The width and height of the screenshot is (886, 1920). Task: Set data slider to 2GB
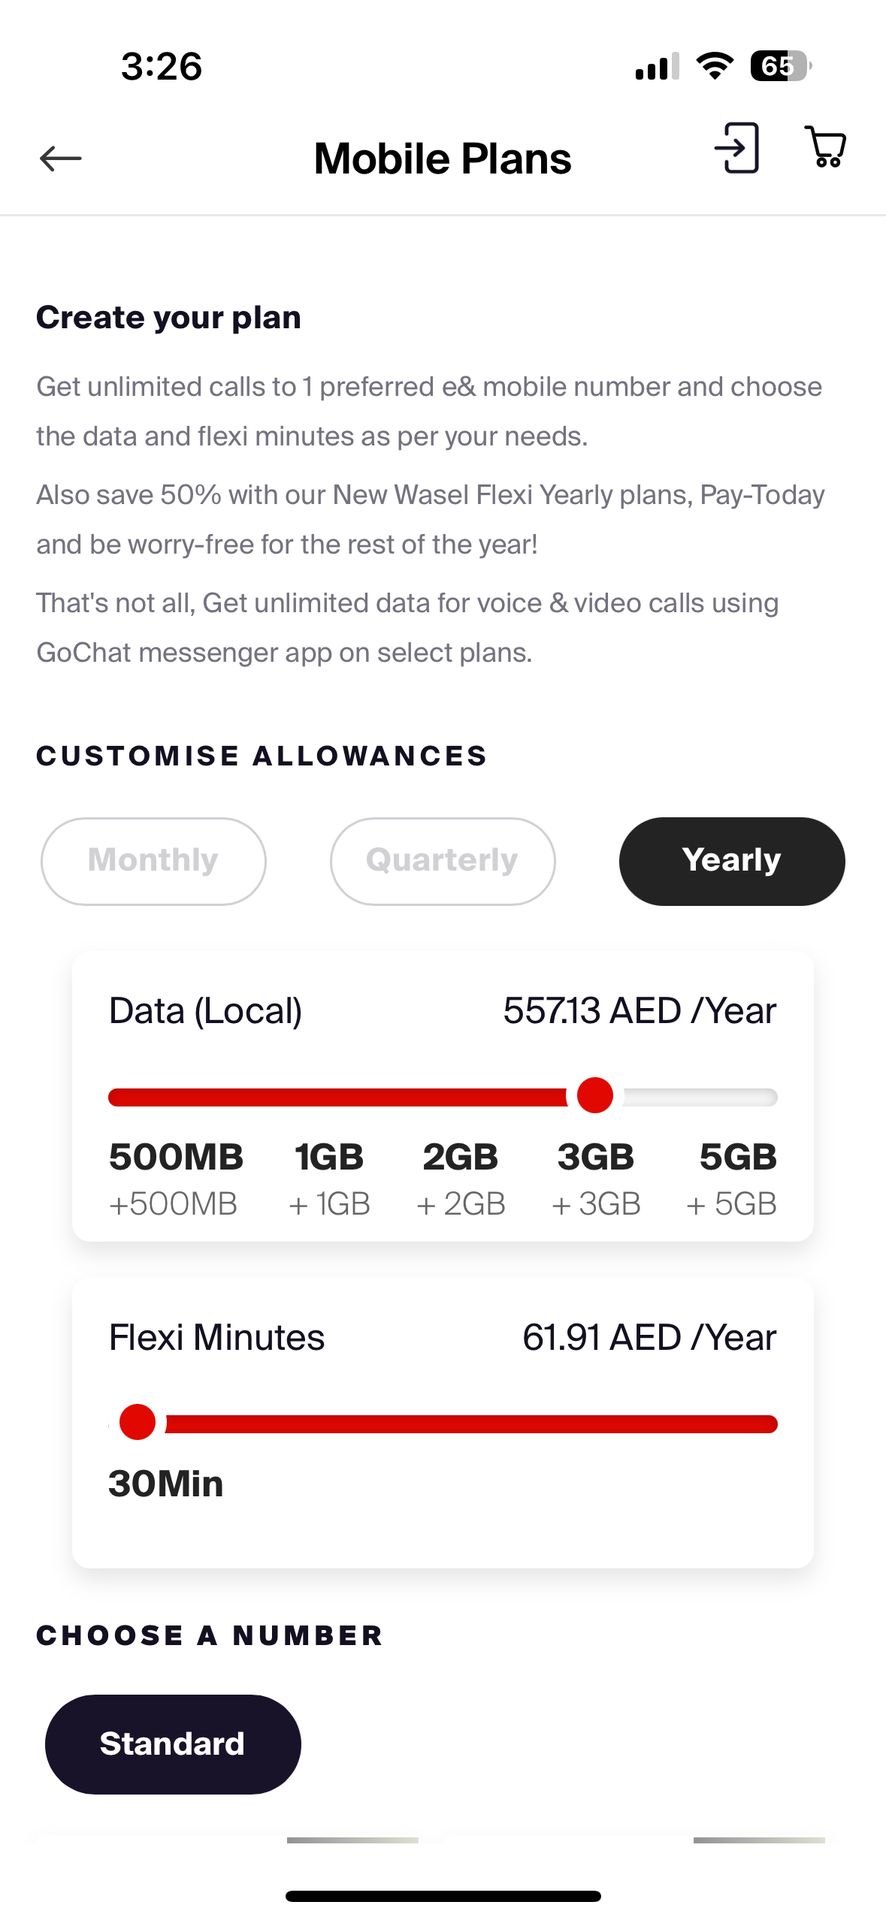click(460, 1157)
